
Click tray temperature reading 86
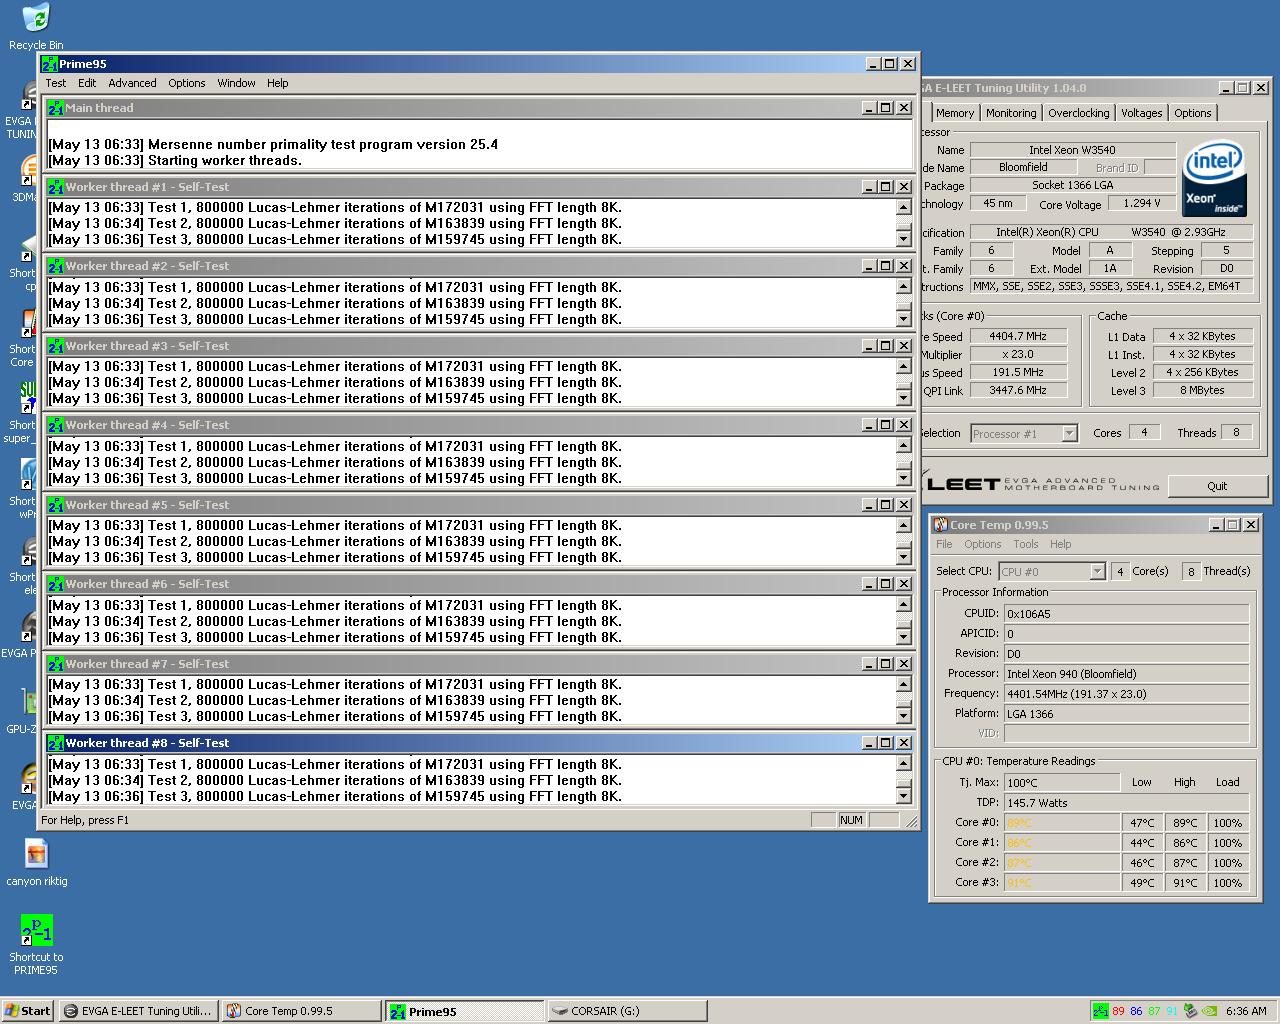click(1136, 1011)
